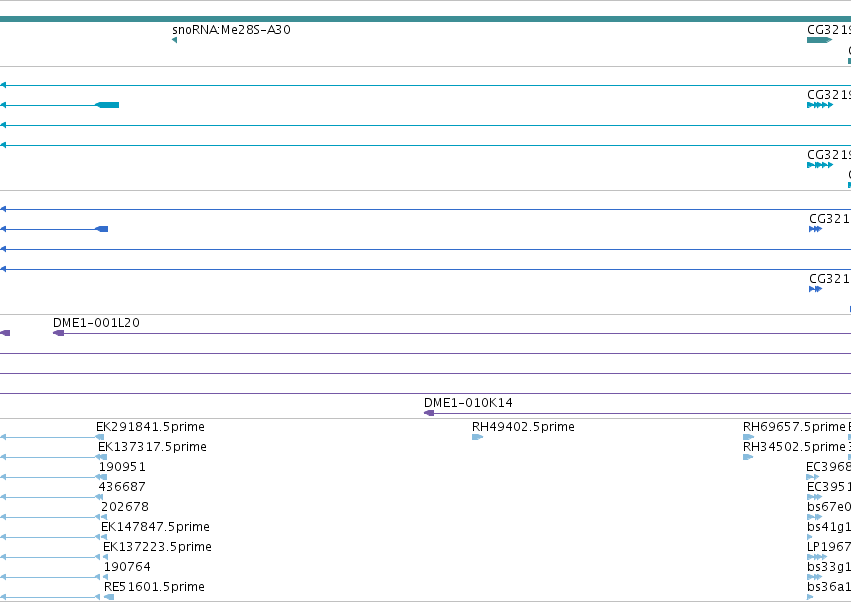Click the thick teal exon block on the cyan transcript
This screenshot has height=602, width=851.
tap(107, 105)
